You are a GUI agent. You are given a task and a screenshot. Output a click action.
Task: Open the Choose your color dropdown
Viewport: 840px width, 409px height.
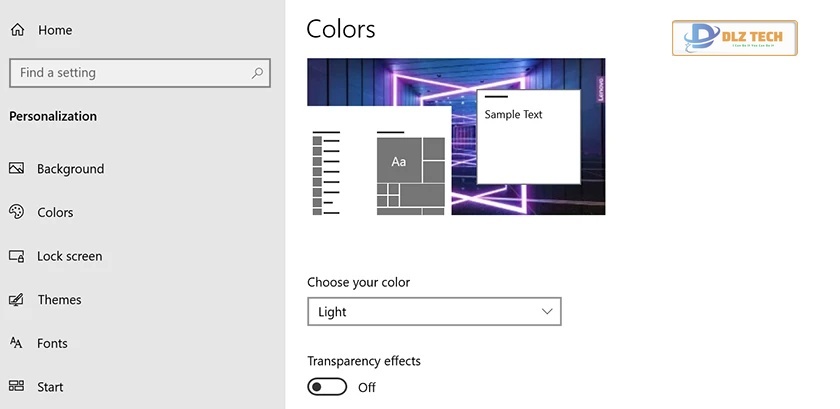tap(433, 312)
